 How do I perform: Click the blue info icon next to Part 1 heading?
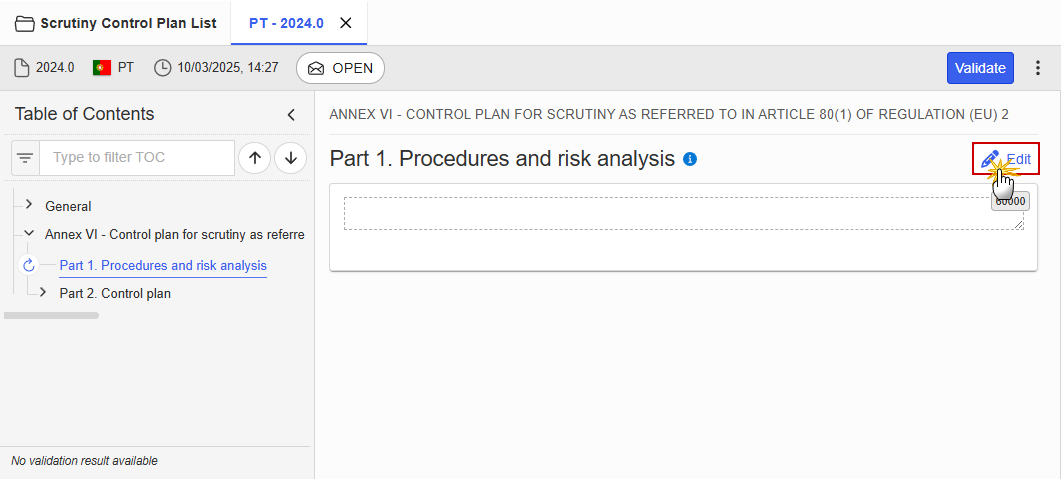click(x=690, y=160)
